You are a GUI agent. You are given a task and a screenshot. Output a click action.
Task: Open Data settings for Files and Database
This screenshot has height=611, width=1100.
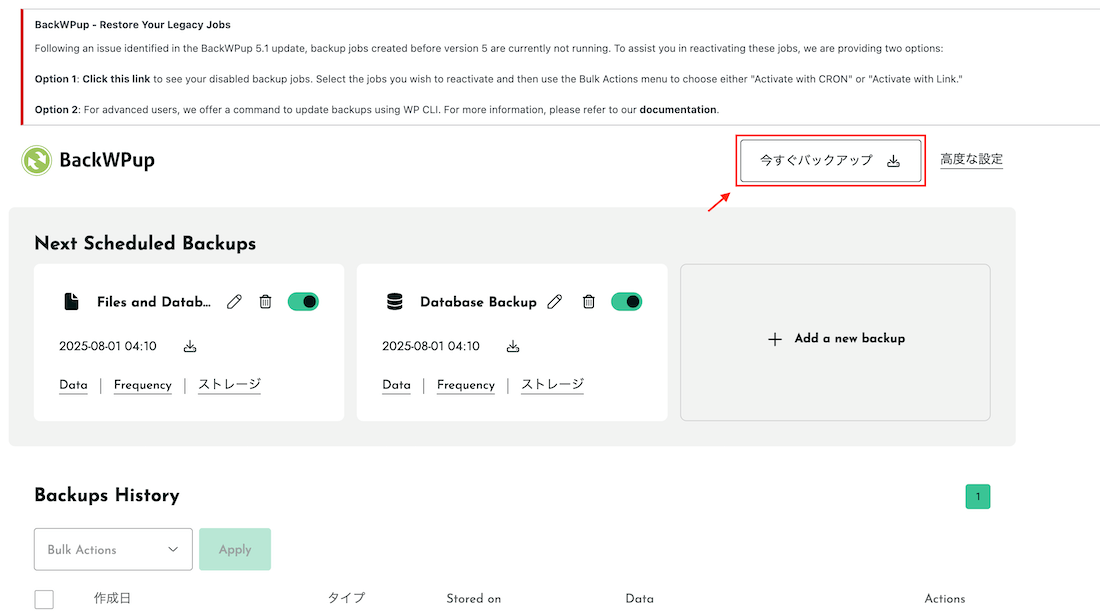(x=74, y=385)
